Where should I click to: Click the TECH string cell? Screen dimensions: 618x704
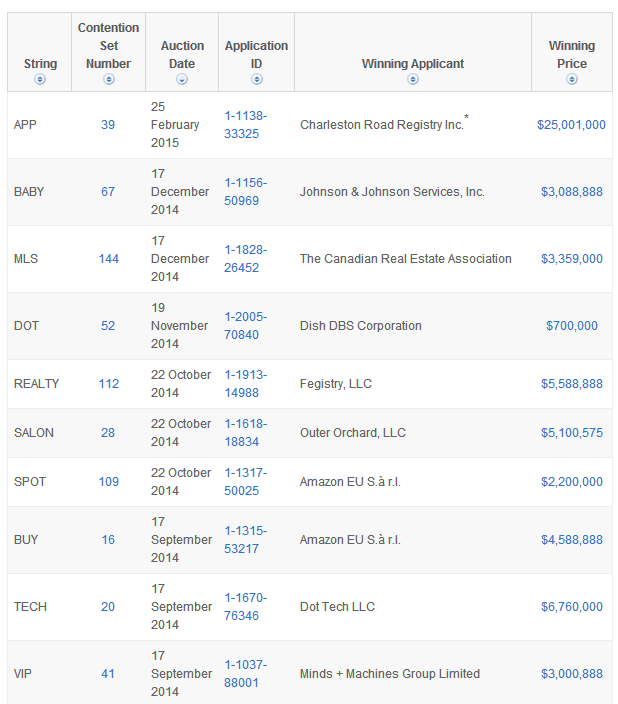pos(30,607)
